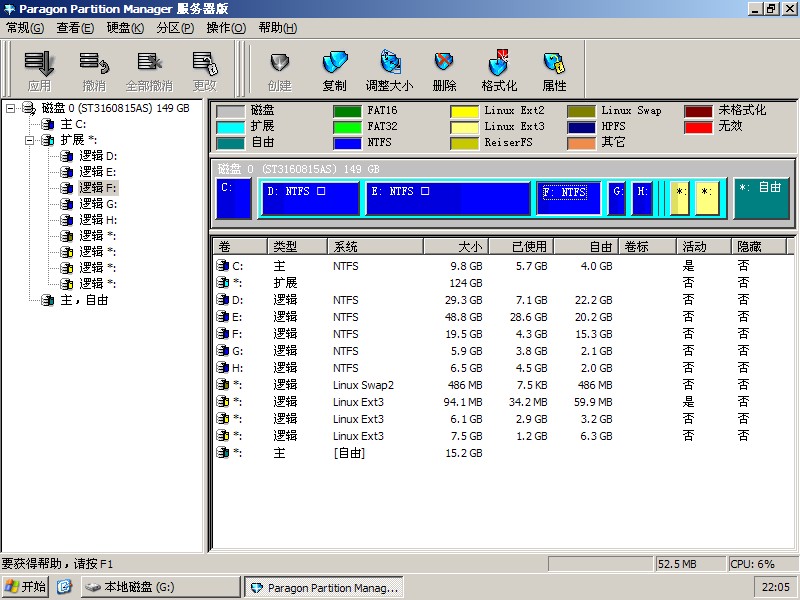Screen dimensions: 800x600
Task: Click the Linux Ext3 legend color swatch
Action: tap(464, 127)
